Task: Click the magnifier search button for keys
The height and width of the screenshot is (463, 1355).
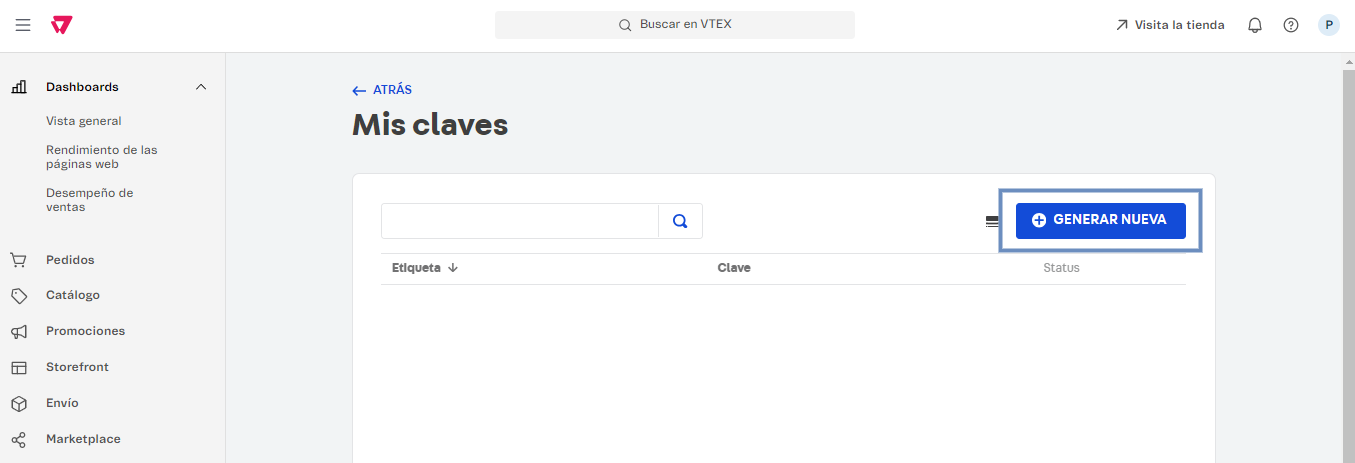Action: click(x=680, y=221)
